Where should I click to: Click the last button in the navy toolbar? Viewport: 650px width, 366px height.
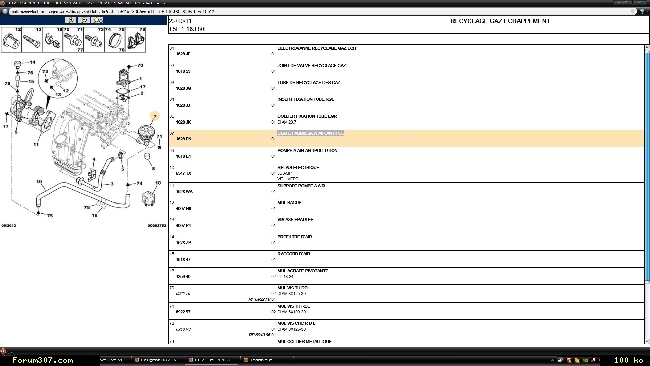point(97,20)
